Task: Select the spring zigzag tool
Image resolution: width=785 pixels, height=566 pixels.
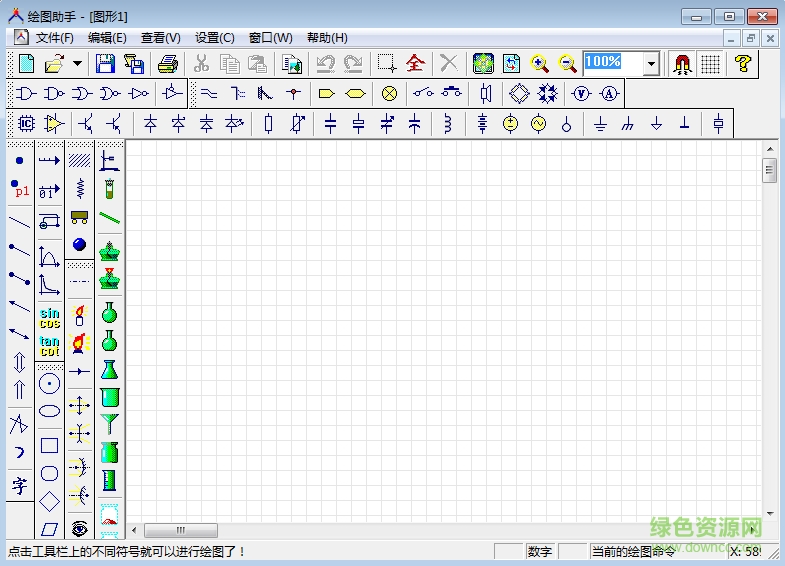Action: pos(80,189)
